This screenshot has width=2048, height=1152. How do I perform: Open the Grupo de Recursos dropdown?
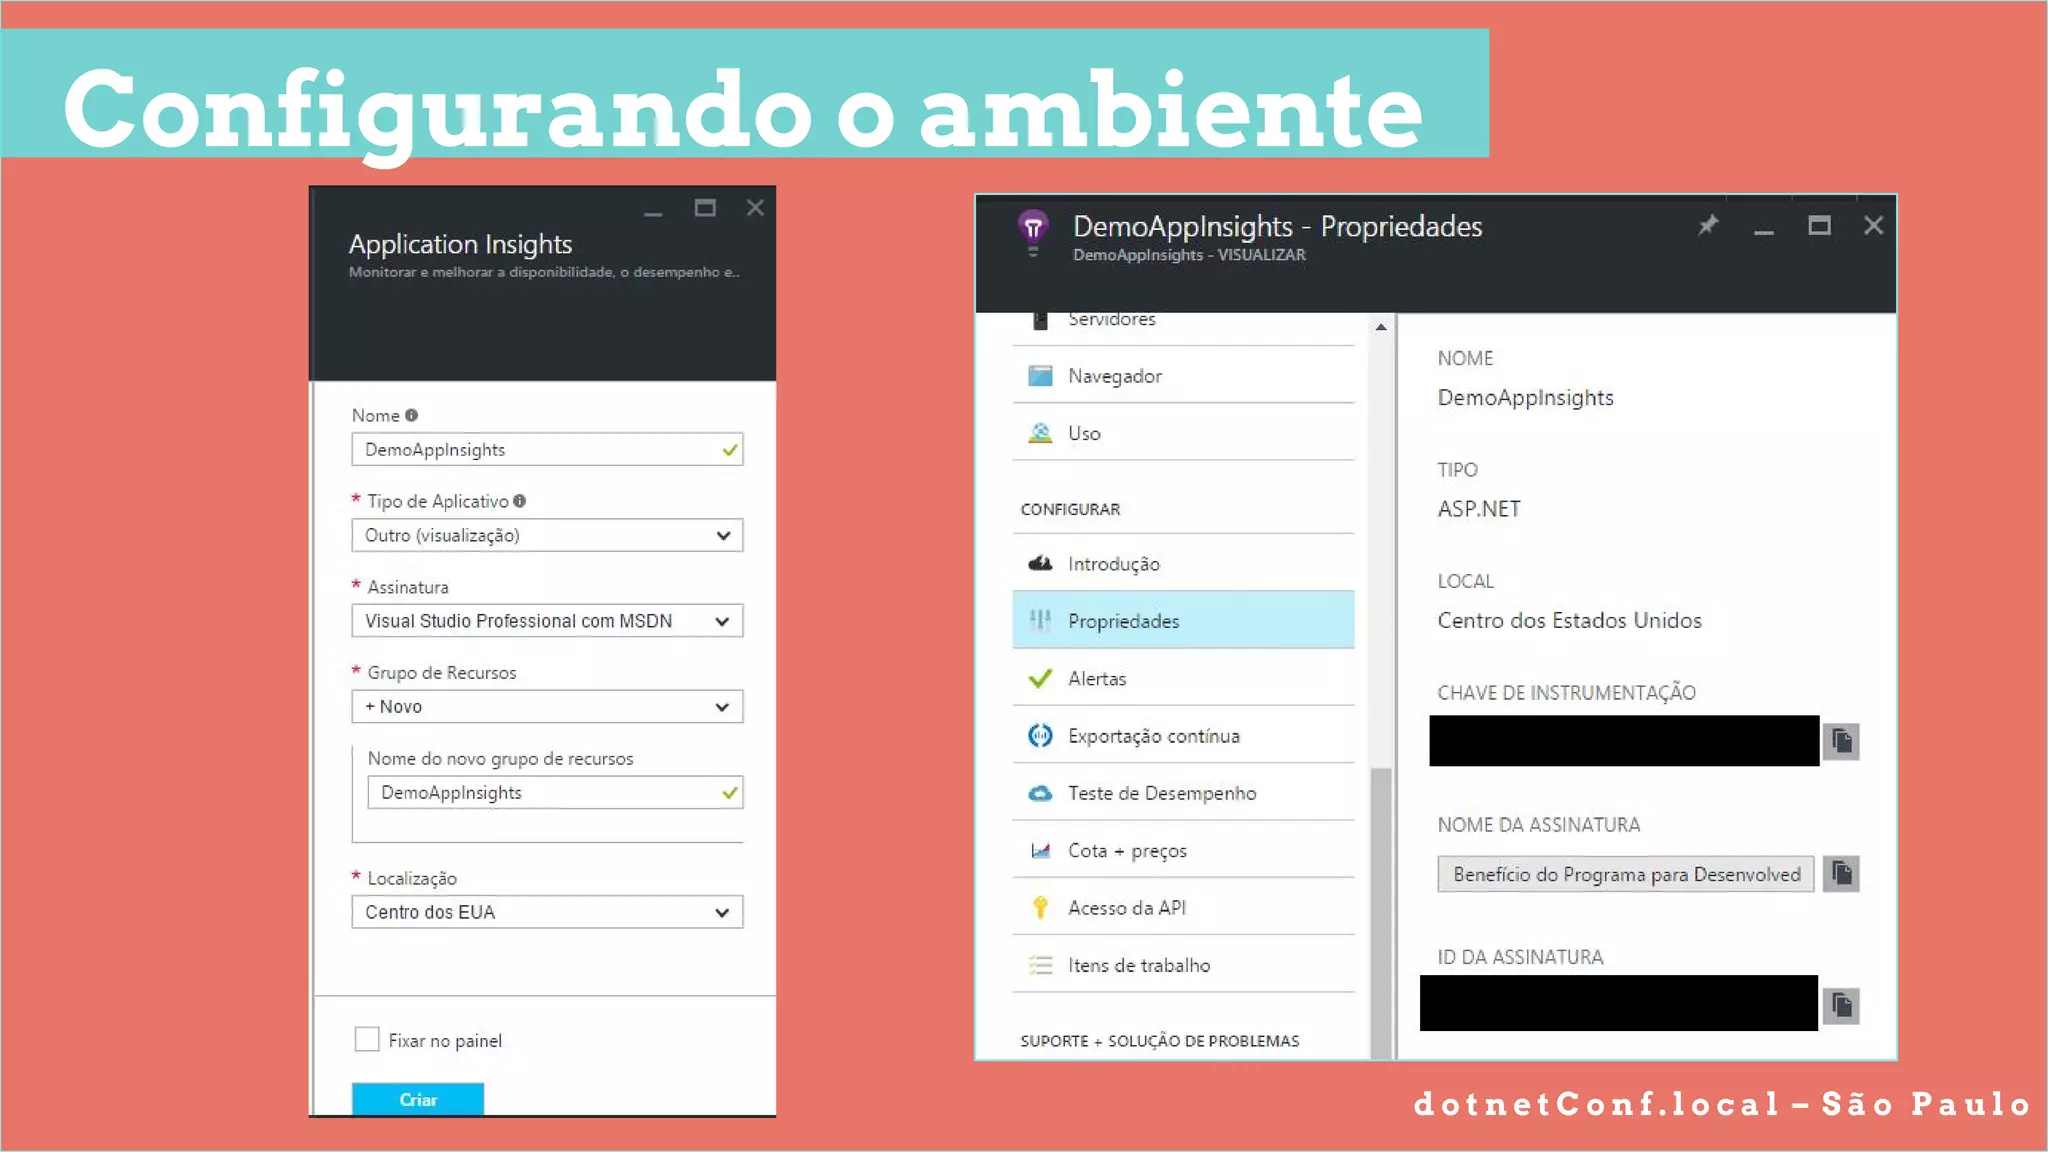click(x=547, y=706)
